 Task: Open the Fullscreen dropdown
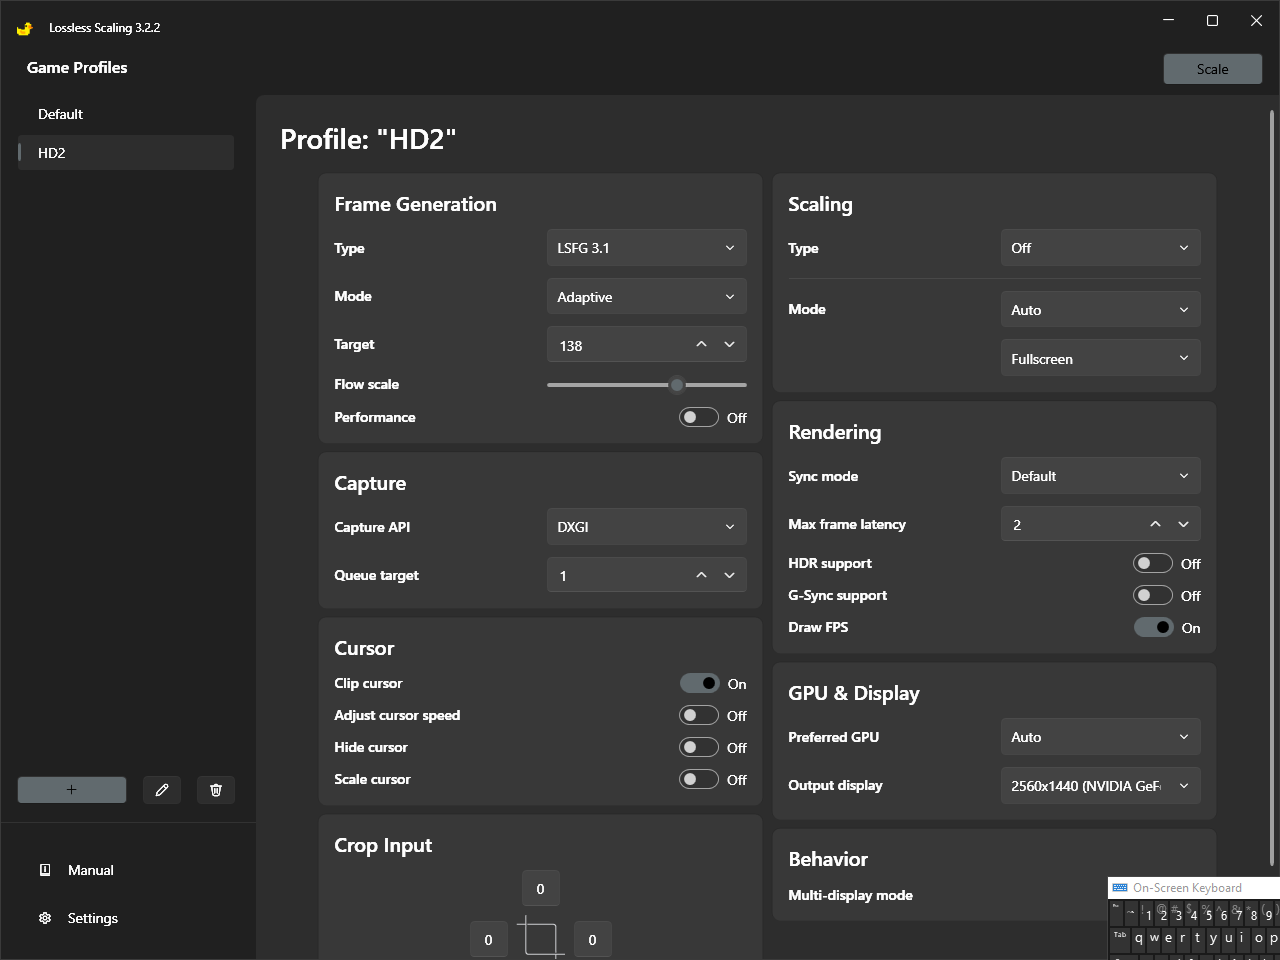click(x=1101, y=358)
